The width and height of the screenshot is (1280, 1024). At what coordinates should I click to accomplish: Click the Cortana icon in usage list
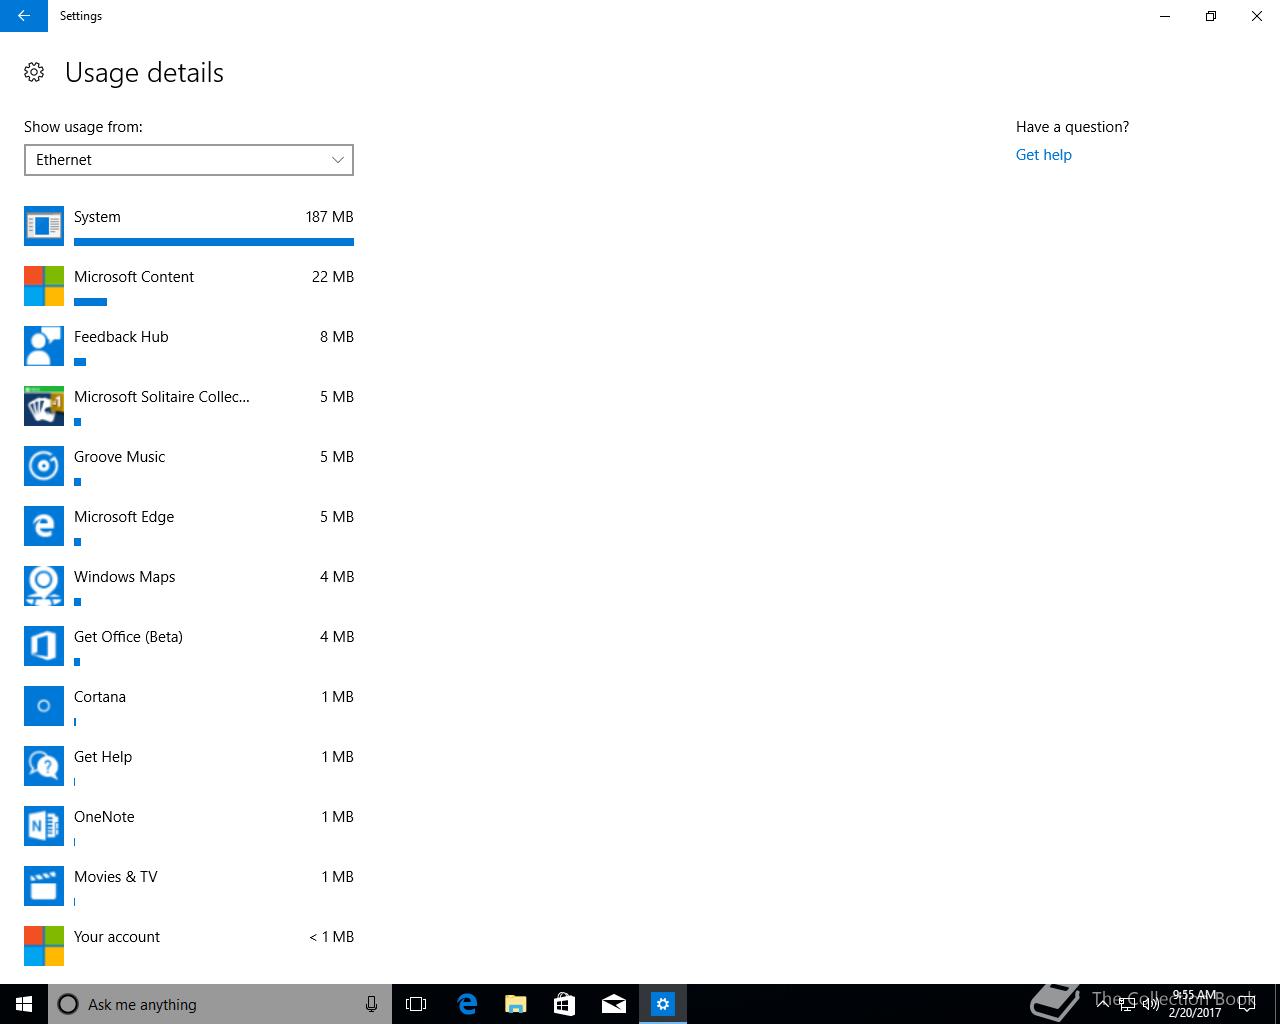click(44, 706)
